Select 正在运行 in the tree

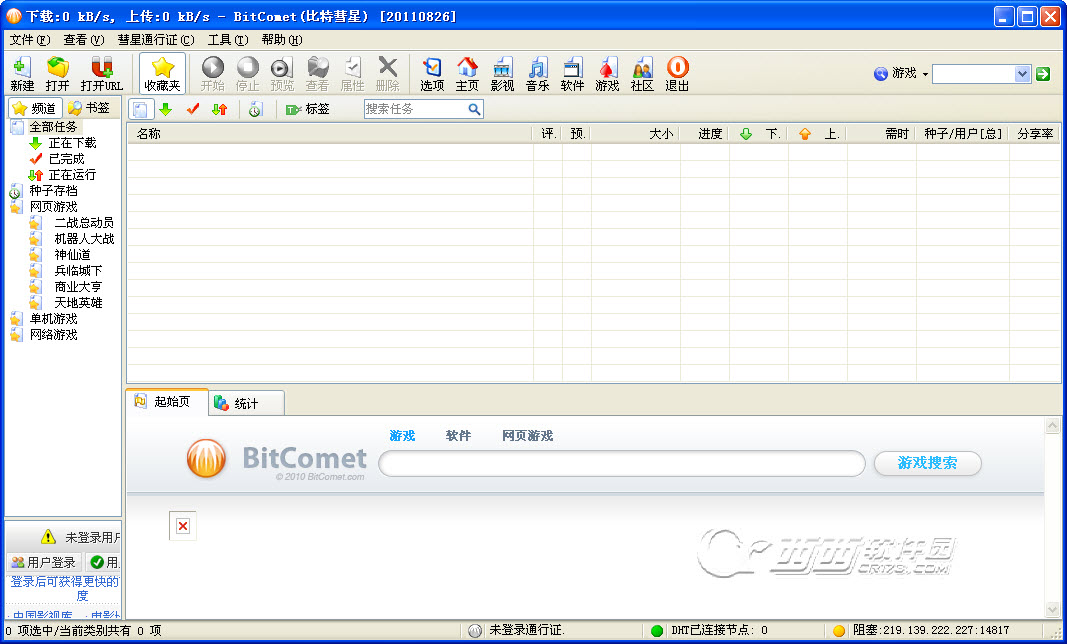point(72,175)
